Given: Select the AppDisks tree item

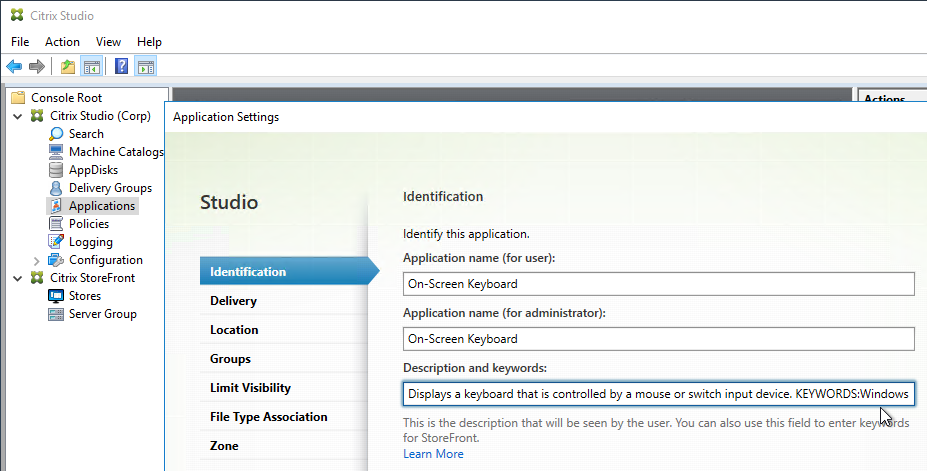Looking at the screenshot, I should coord(93,170).
